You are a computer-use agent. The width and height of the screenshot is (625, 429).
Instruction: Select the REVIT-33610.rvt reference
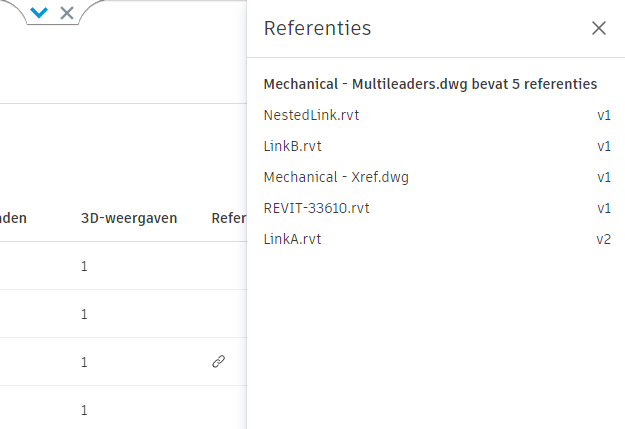coord(316,208)
